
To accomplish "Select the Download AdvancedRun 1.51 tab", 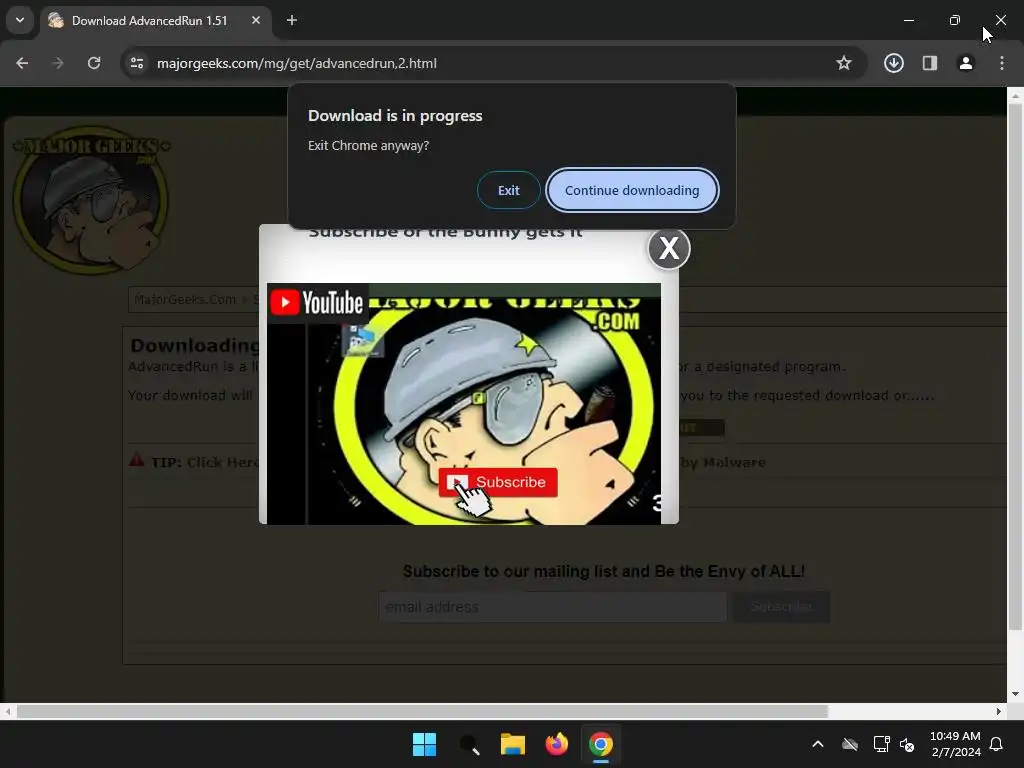I will pos(149,21).
